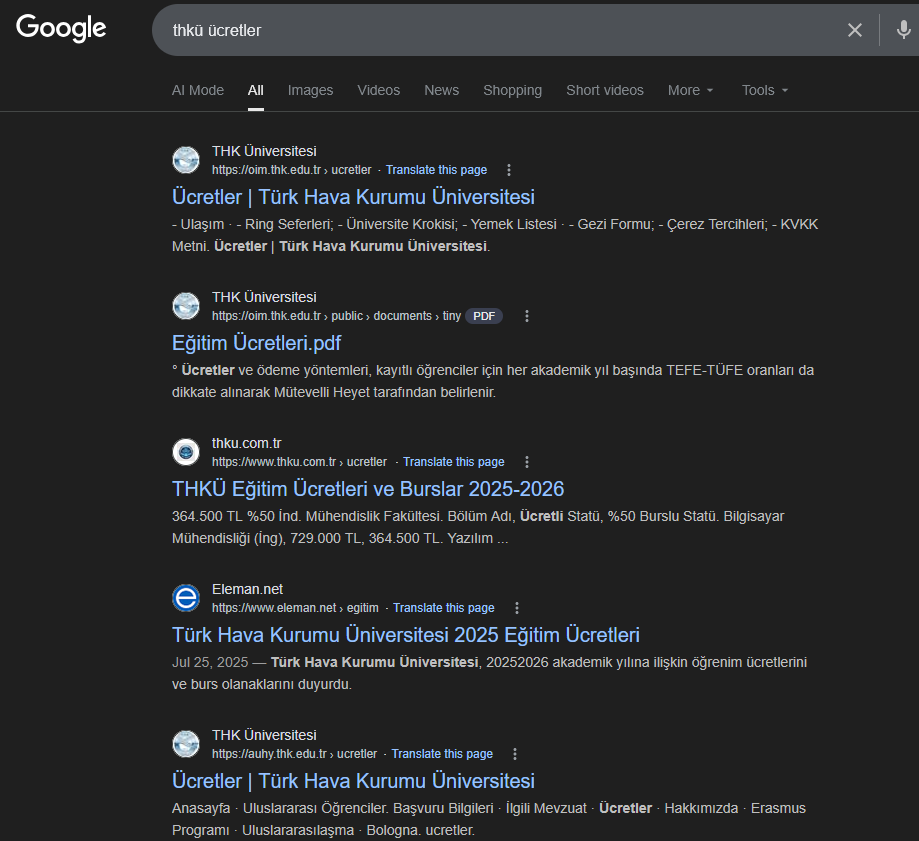The width and height of the screenshot is (919, 841).
Task: Expand the More dropdown
Action: click(690, 90)
